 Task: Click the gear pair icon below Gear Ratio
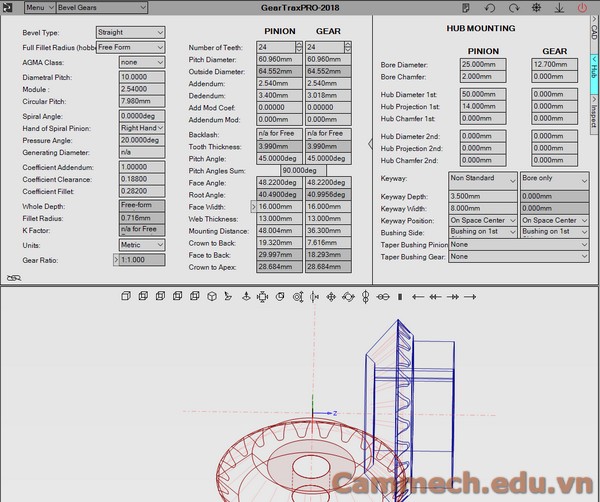(14, 278)
